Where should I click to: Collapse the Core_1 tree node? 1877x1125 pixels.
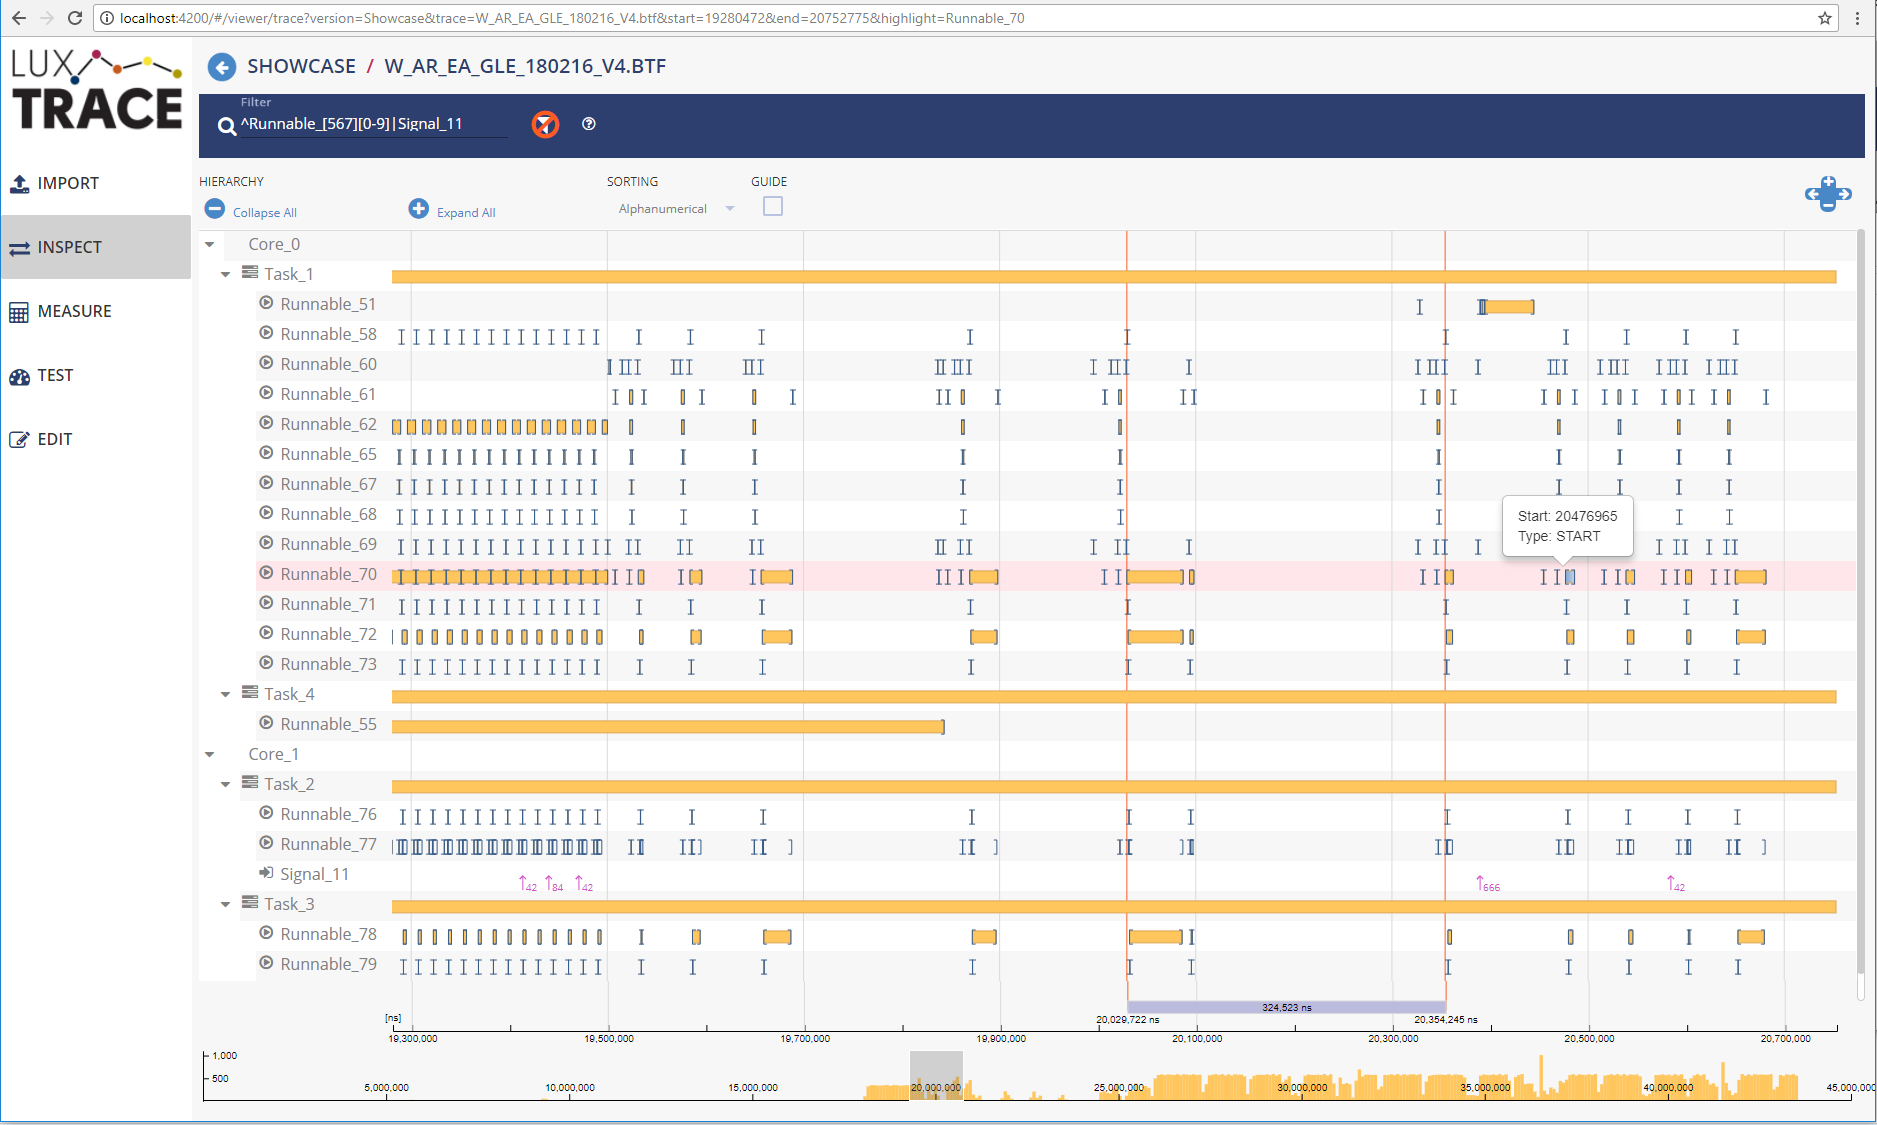pyautogui.click(x=210, y=754)
